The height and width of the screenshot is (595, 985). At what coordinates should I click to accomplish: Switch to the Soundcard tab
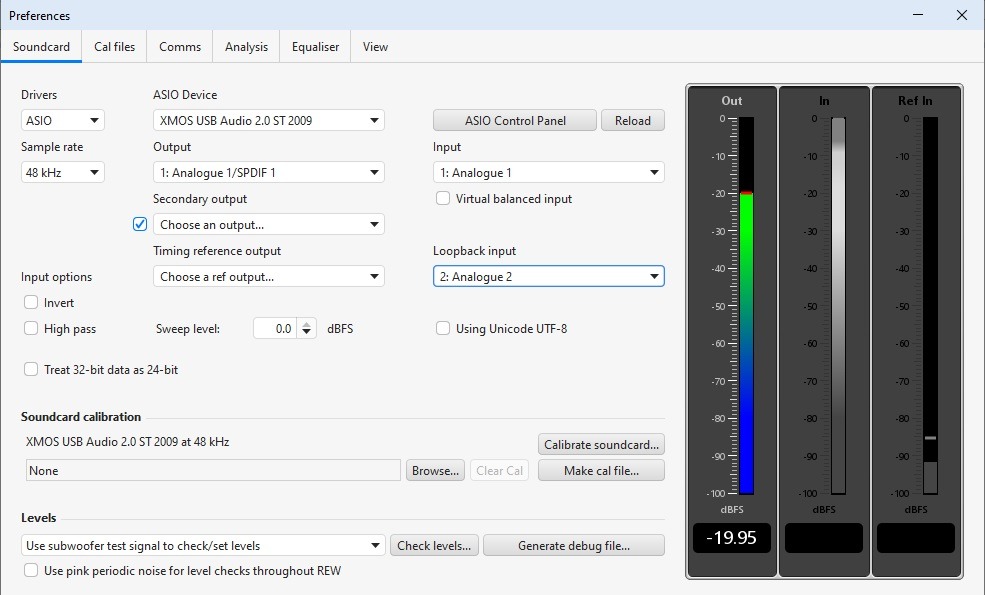pyautogui.click(x=41, y=46)
